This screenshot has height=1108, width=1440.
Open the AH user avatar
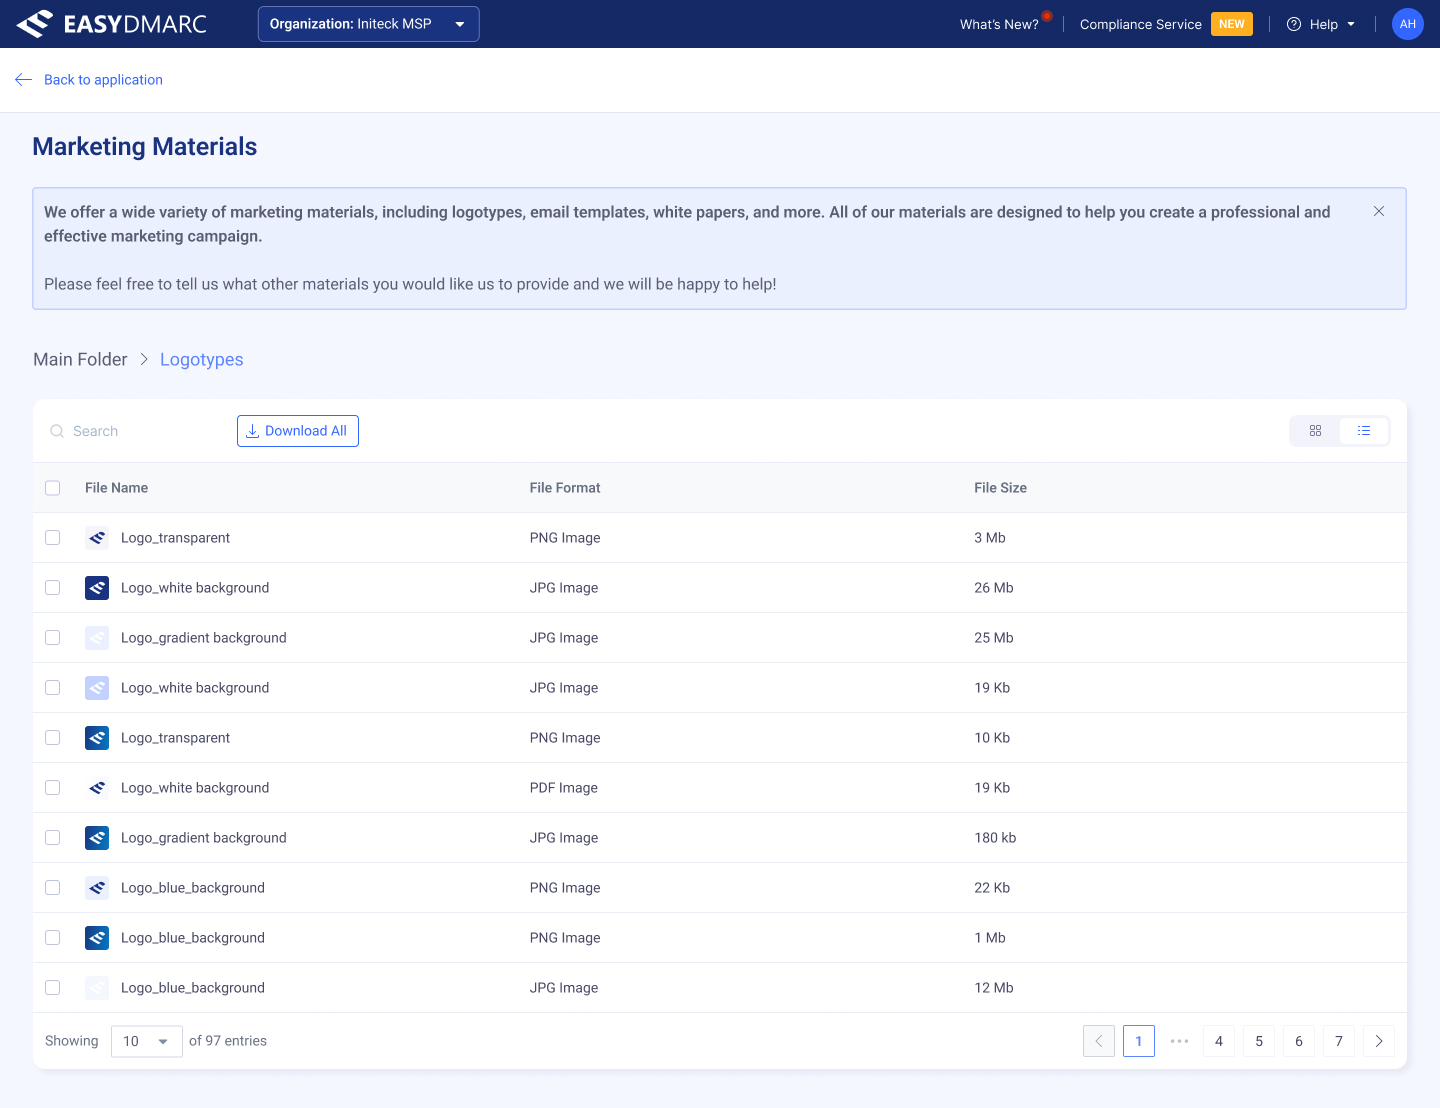point(1408,24)
